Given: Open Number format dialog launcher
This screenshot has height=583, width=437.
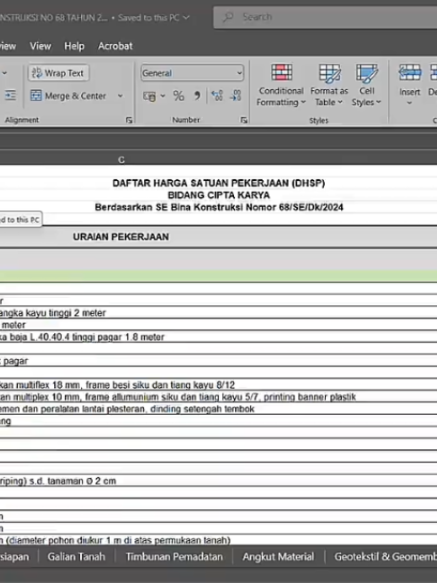Looking at the screenshot, I should coord(244,120).
